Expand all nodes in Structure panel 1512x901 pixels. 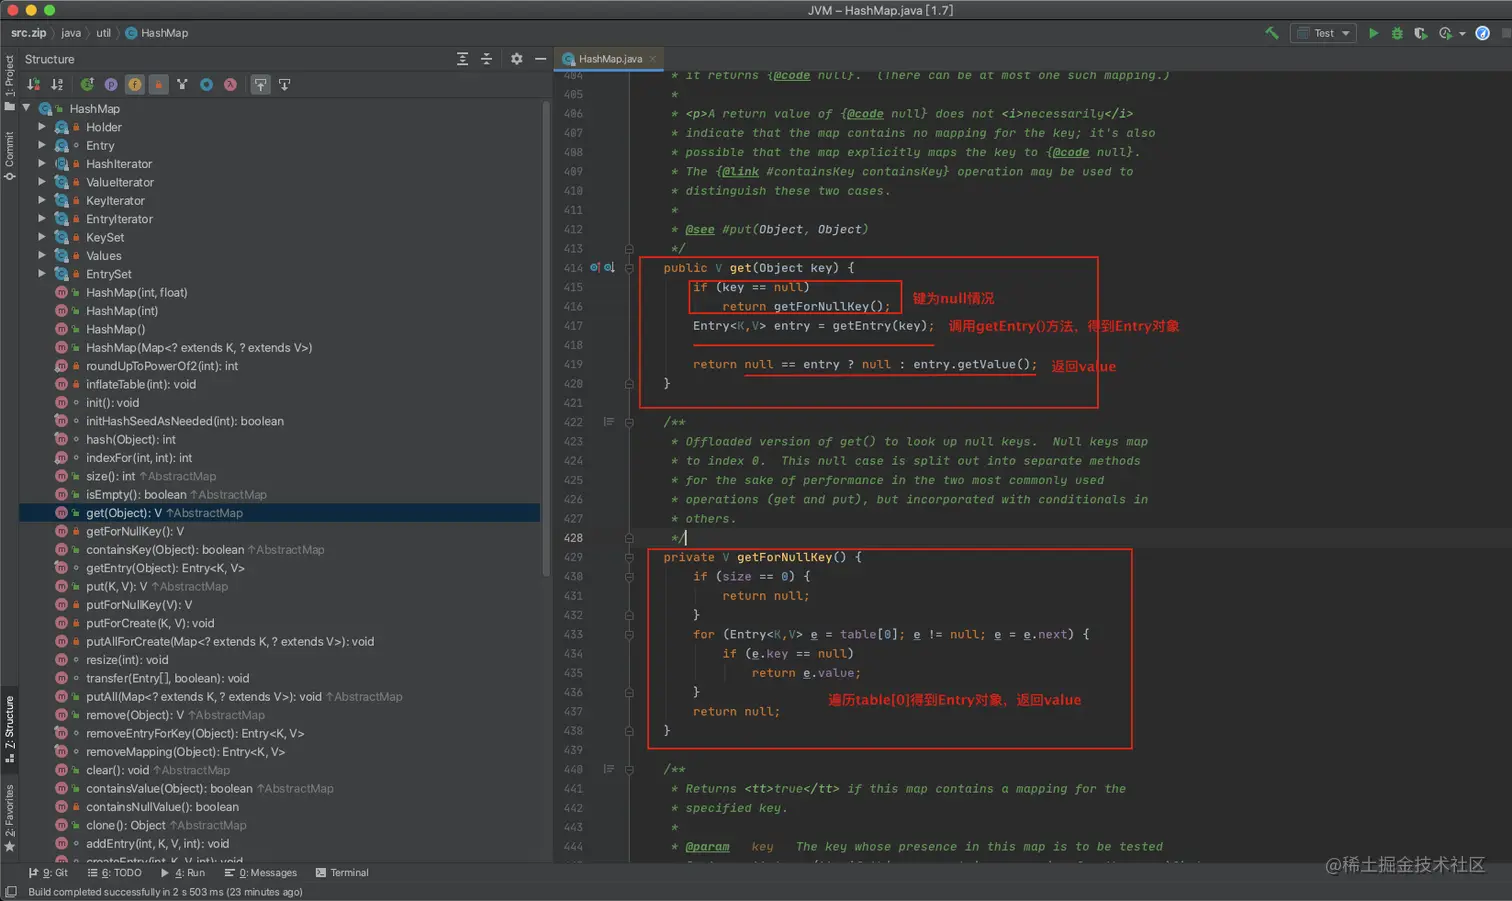click(x=462, y=59)
